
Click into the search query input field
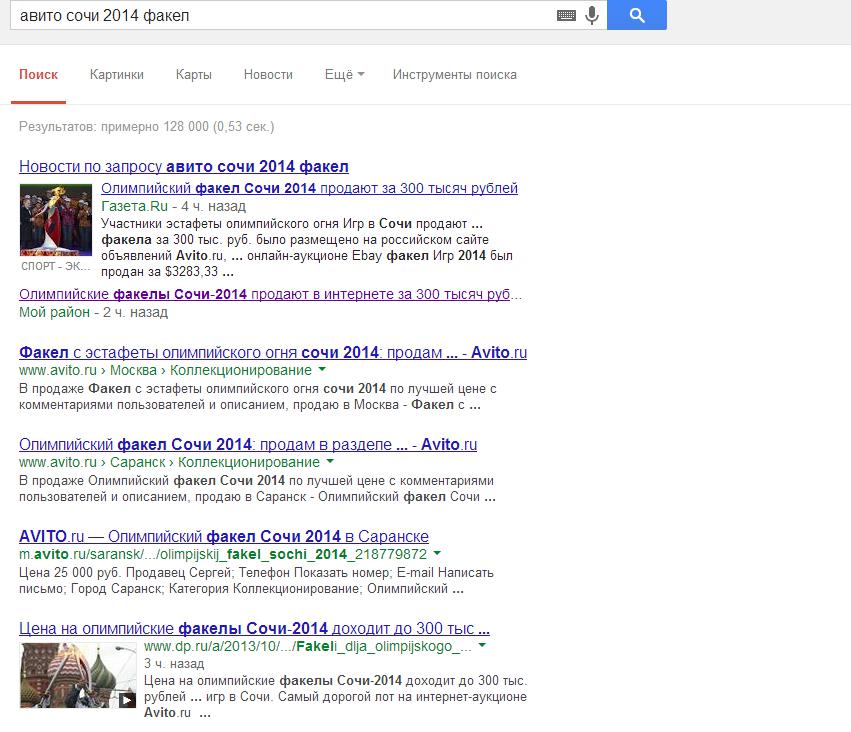280,15
